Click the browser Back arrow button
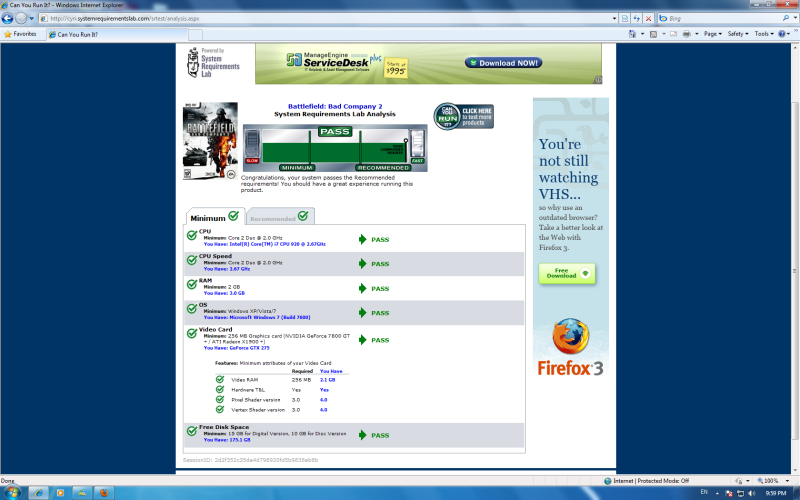Viewport: 800px width, 500px height. 8,18
